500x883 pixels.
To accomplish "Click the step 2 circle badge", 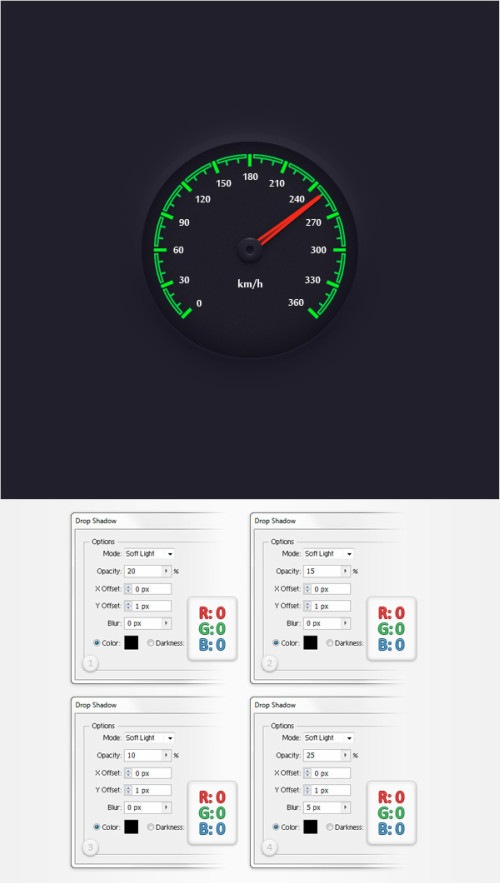I will [x=269, y=664].
